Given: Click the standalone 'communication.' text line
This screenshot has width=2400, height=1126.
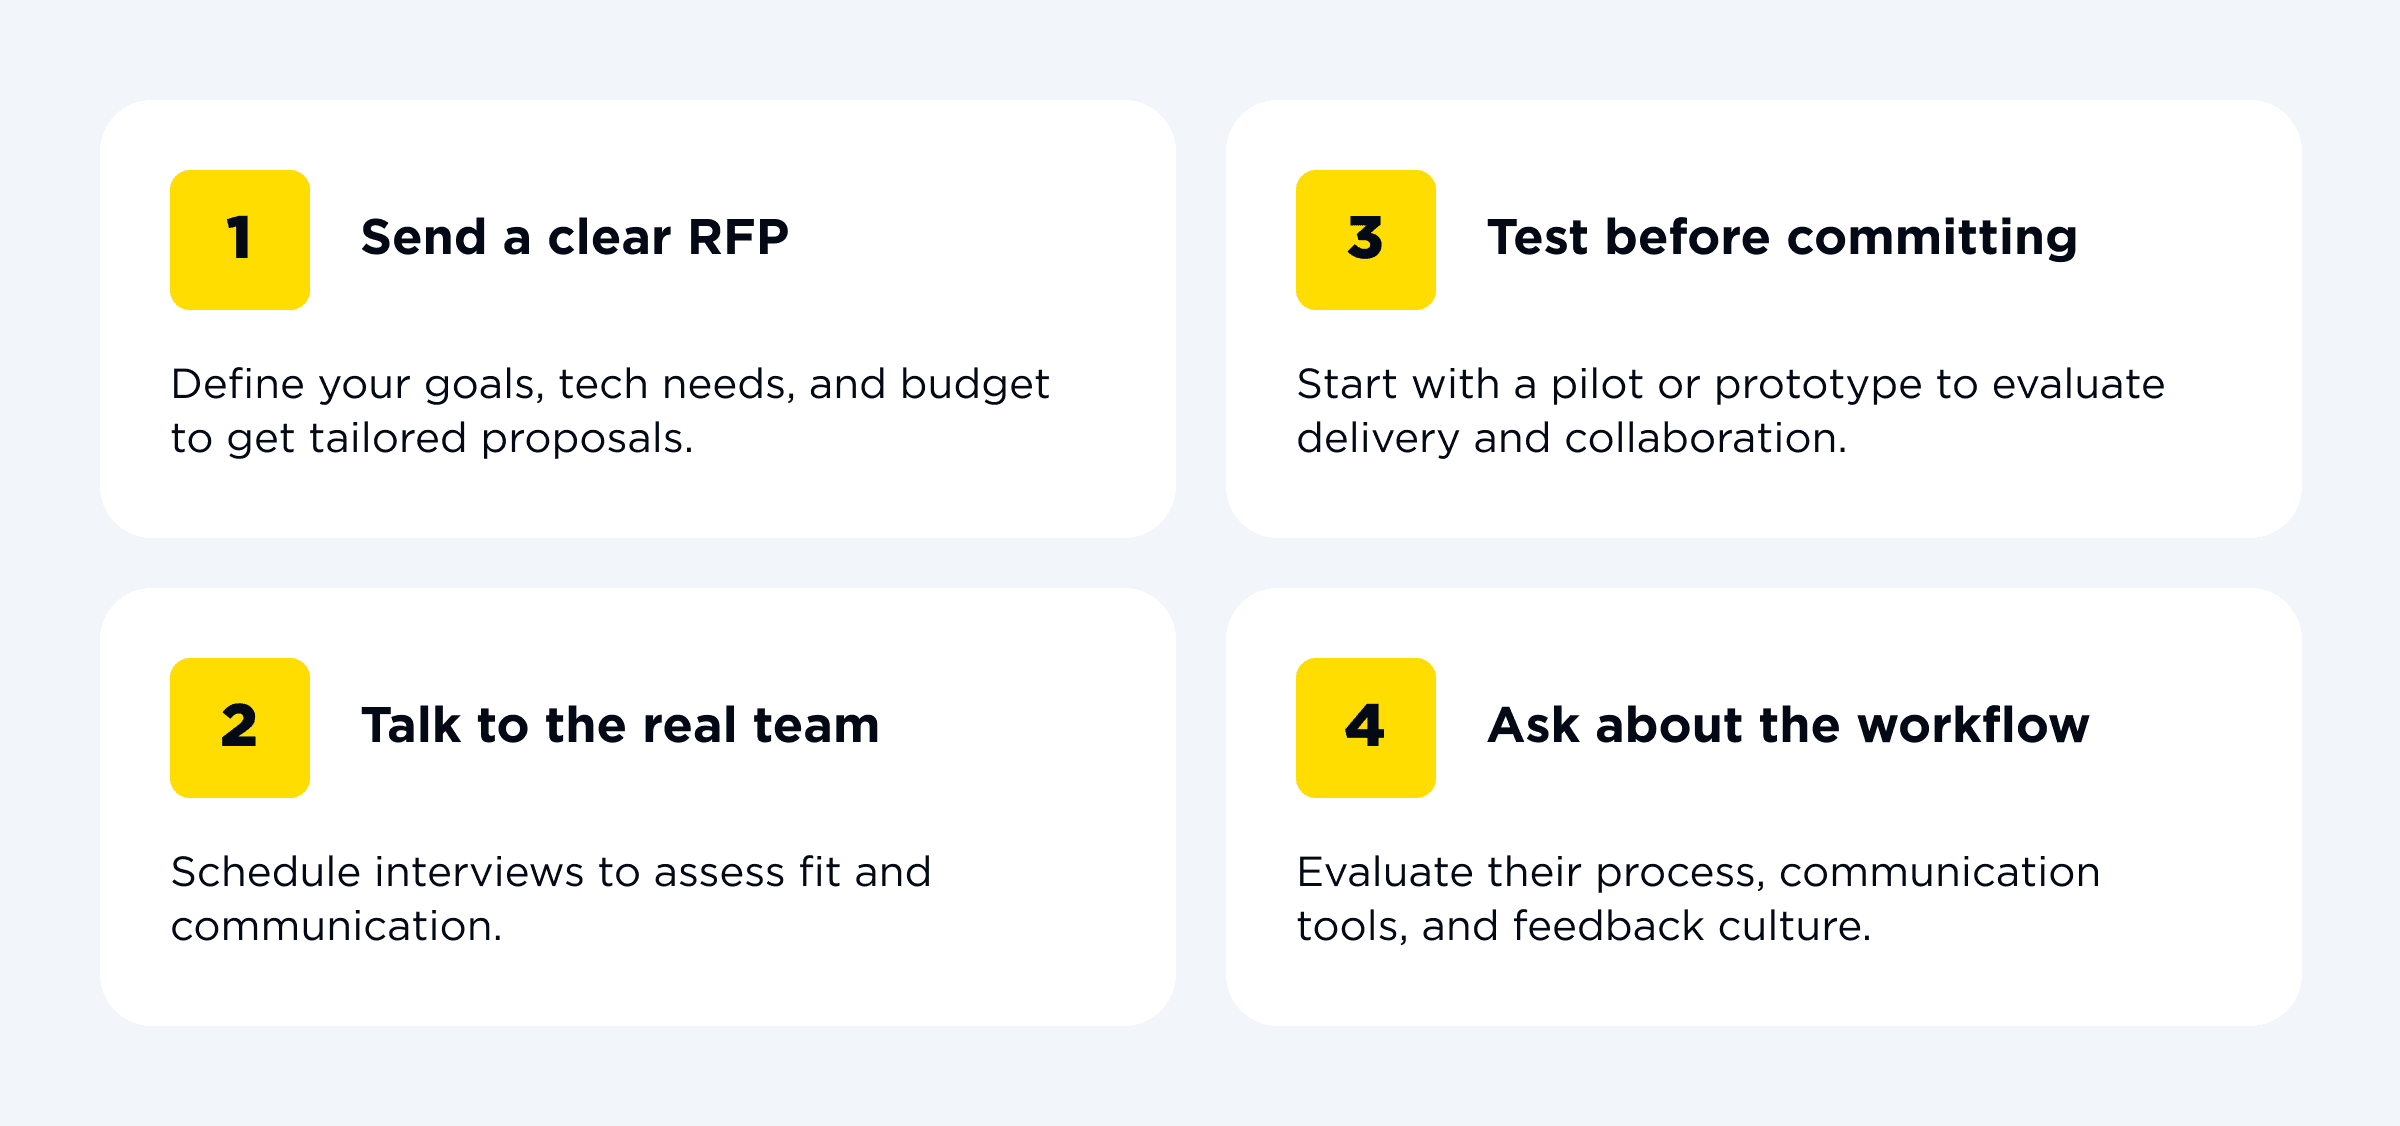Looking at the screenshot, I should tap(336, 927).
